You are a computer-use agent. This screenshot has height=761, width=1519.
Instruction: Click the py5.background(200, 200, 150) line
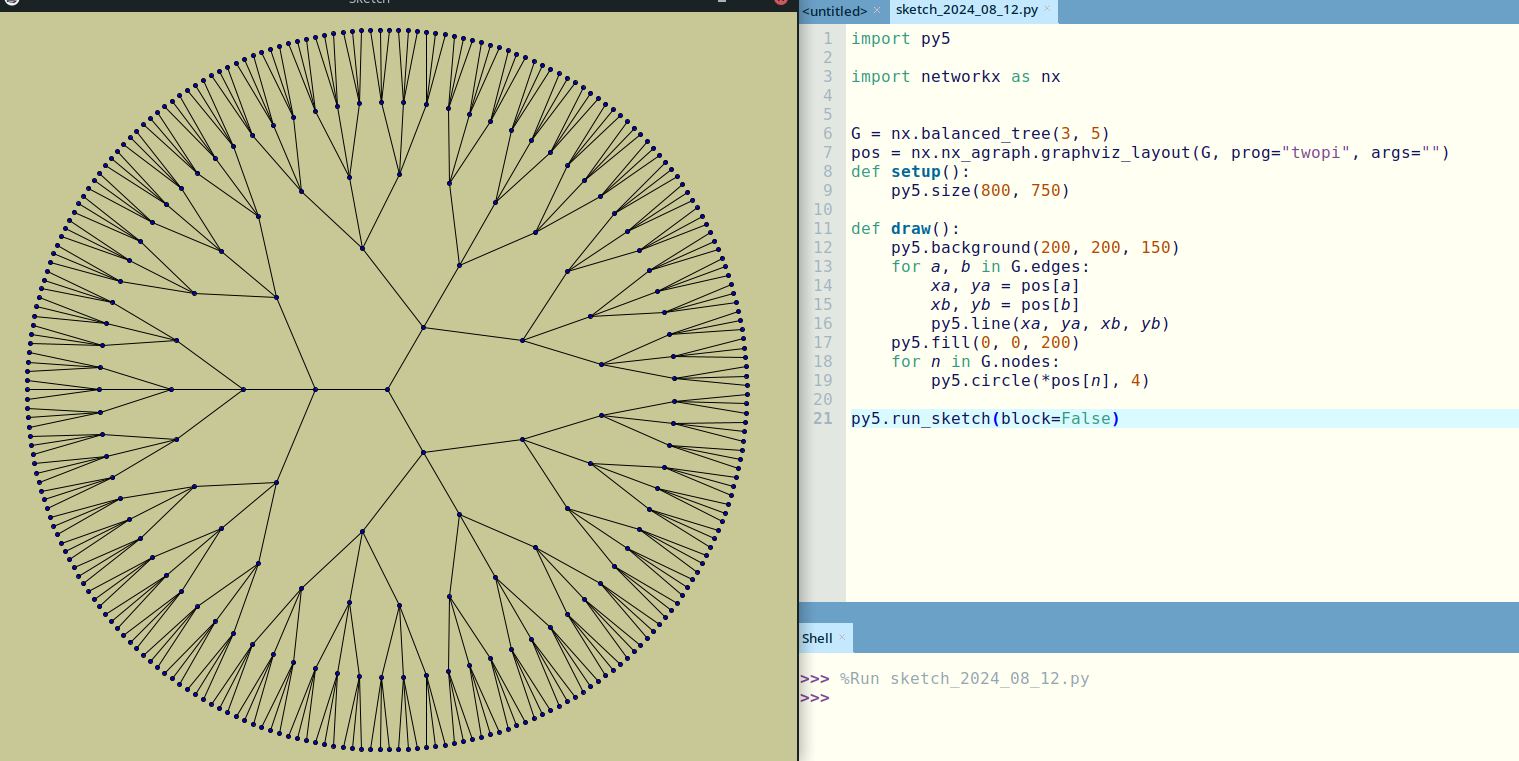[1035, 248]
